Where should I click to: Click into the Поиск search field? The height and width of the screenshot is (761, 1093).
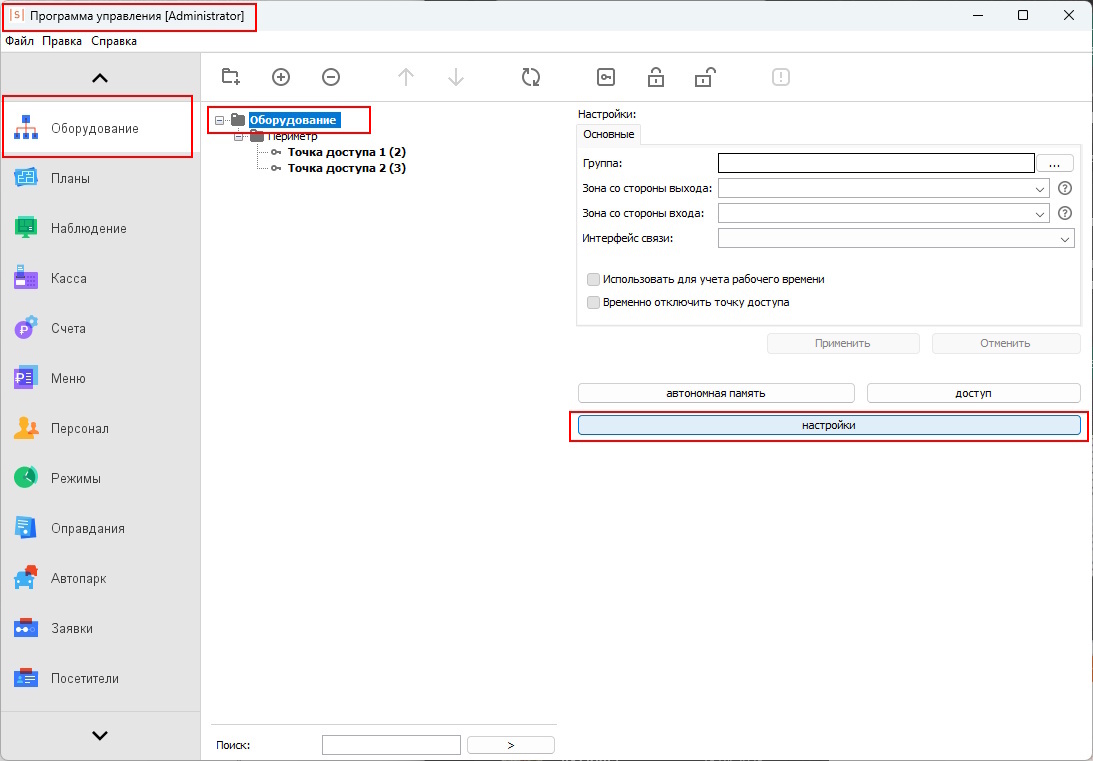(x=391, y=745)
